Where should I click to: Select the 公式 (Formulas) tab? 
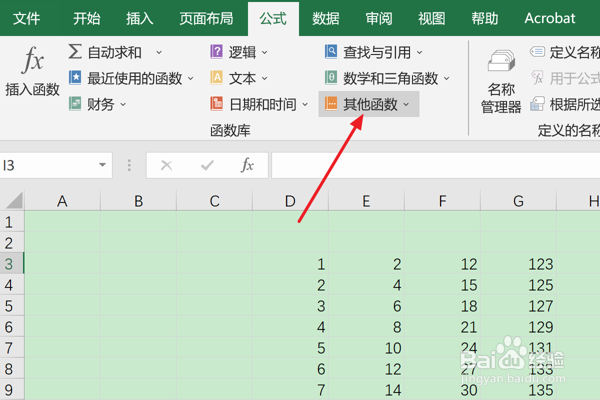pos(273,18)
